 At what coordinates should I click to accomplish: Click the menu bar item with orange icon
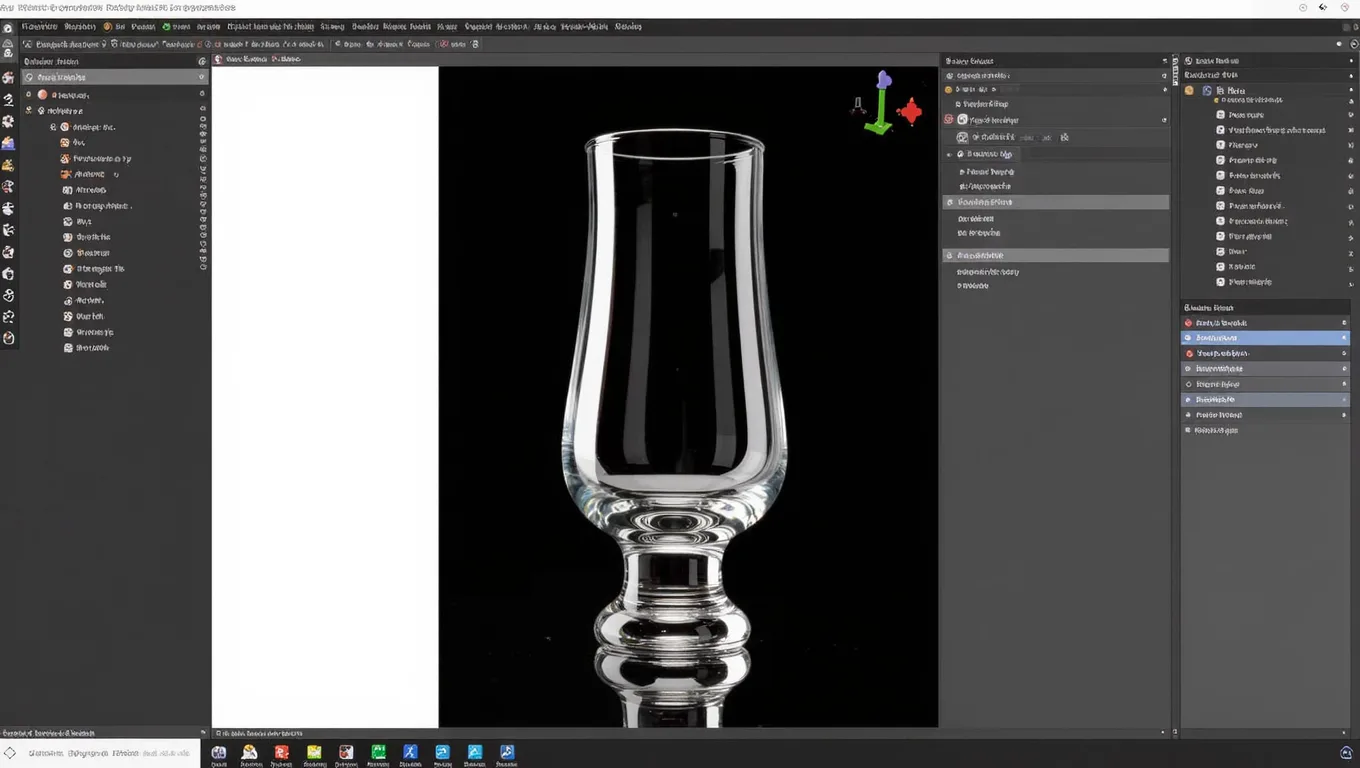click(114, 27)
